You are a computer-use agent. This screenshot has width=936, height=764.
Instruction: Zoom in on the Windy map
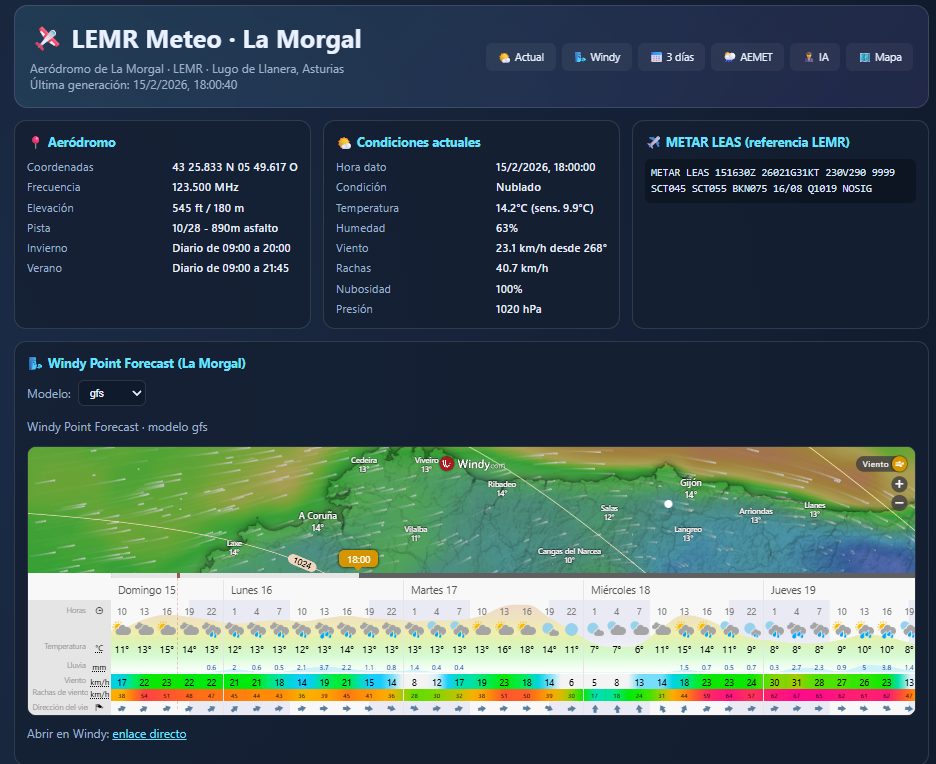(899, 484)
